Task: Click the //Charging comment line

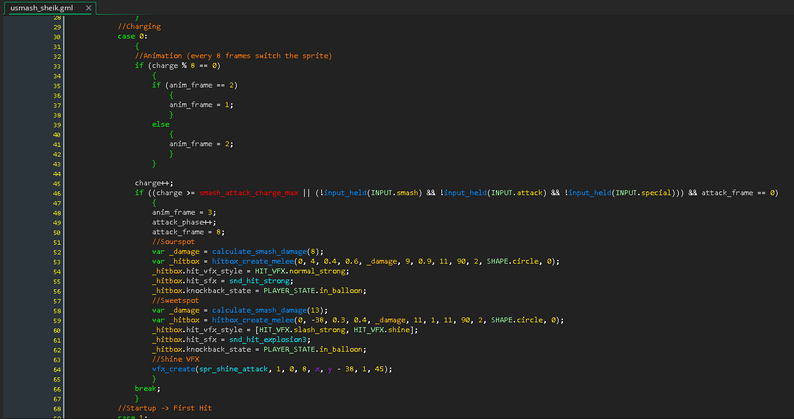Action: click(x=139, y=26)
